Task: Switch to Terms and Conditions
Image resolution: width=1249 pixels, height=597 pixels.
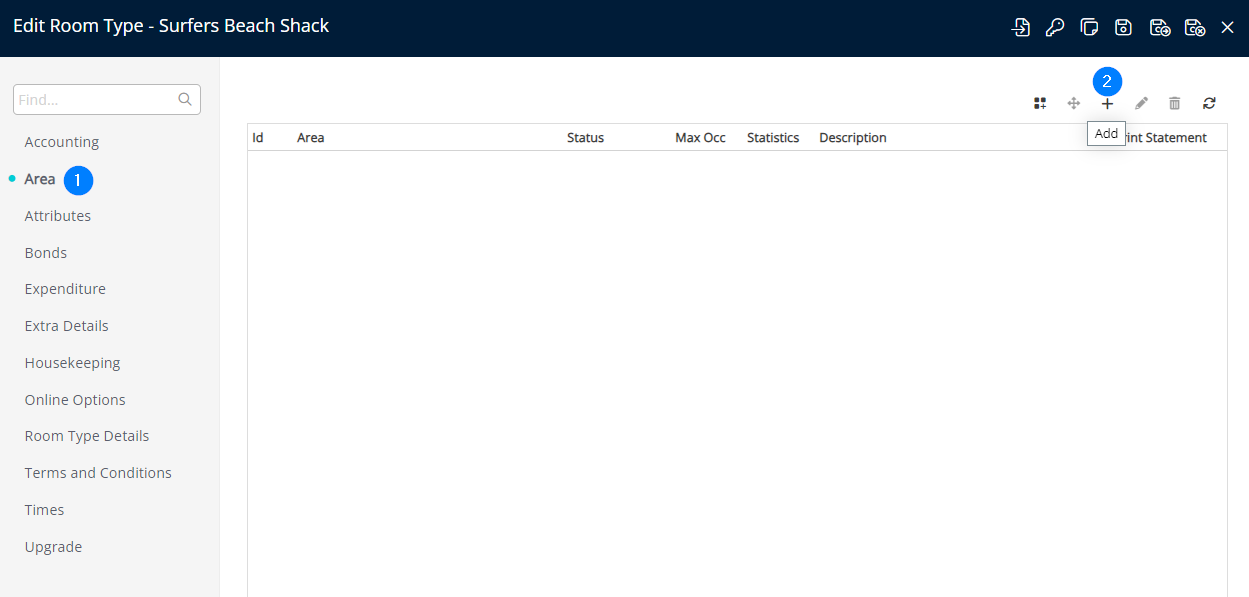Action: [x=98, y=473]
